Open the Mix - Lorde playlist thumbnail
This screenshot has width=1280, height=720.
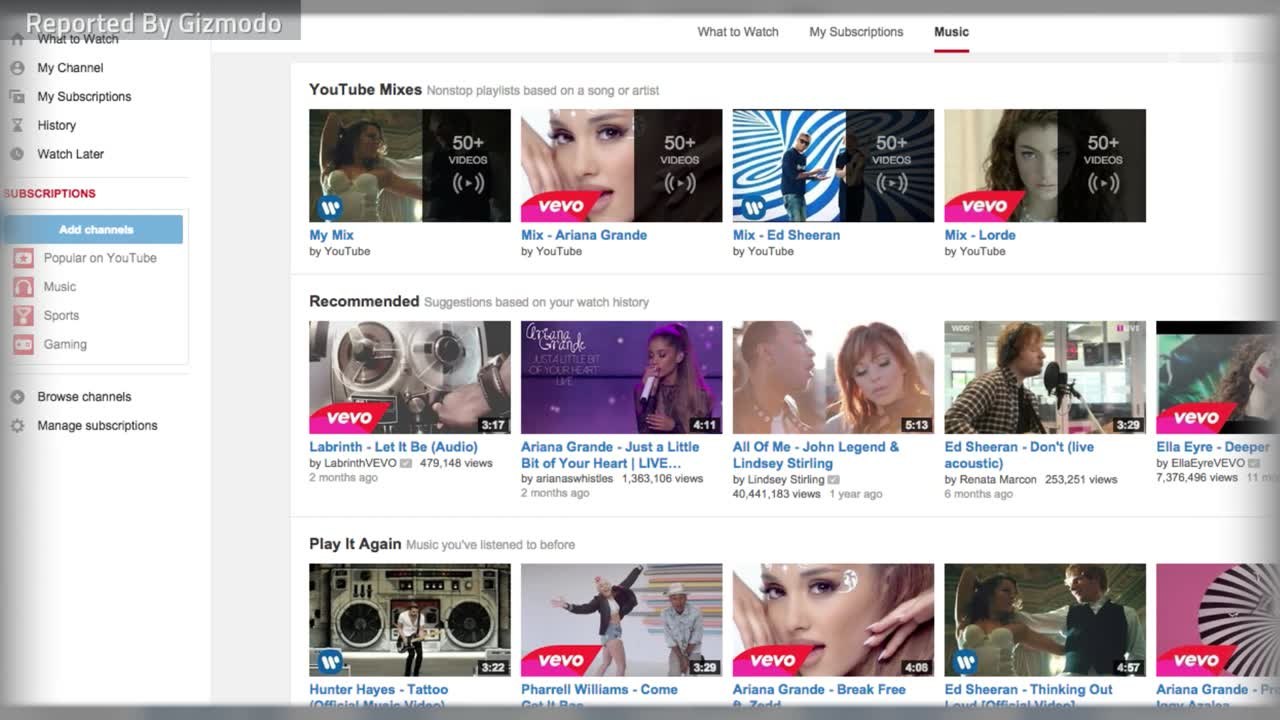[1045, 166]
